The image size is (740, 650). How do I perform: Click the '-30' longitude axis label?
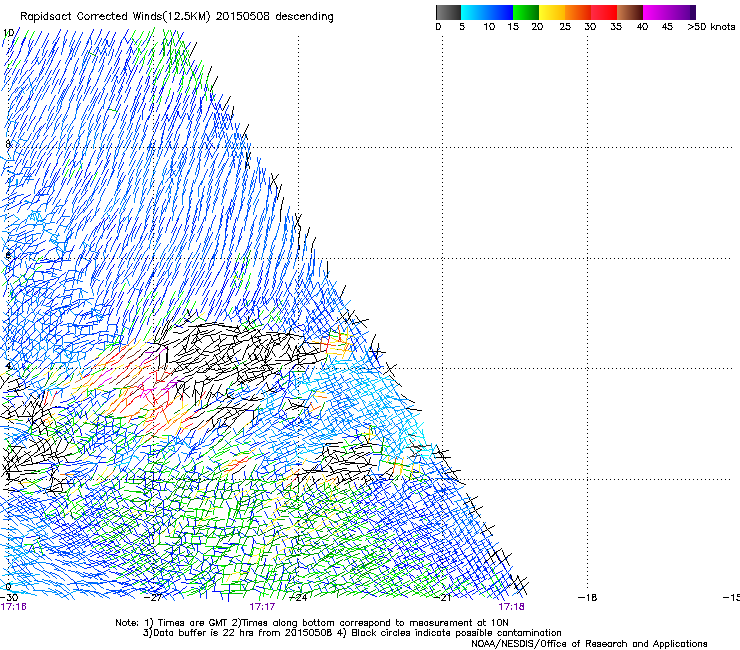[8, 598]
